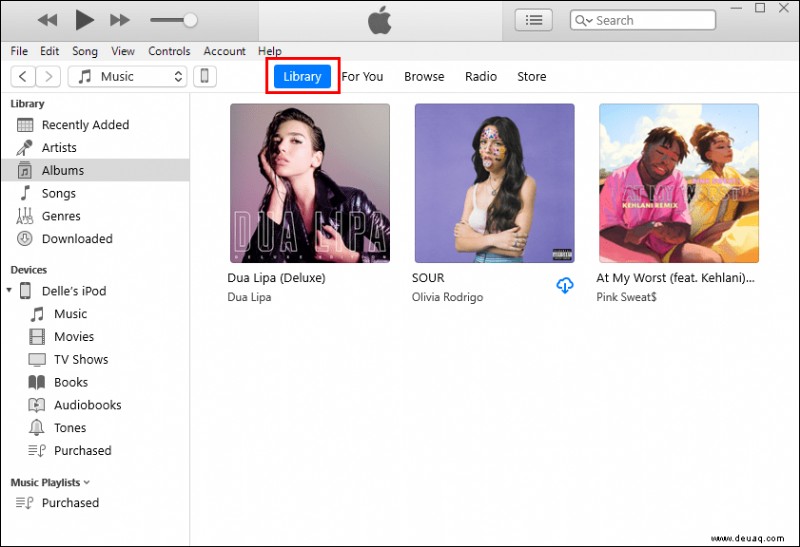Skip ahead with the fast-forward button
The height and width of the screenshot is (547, 800).
120,20
